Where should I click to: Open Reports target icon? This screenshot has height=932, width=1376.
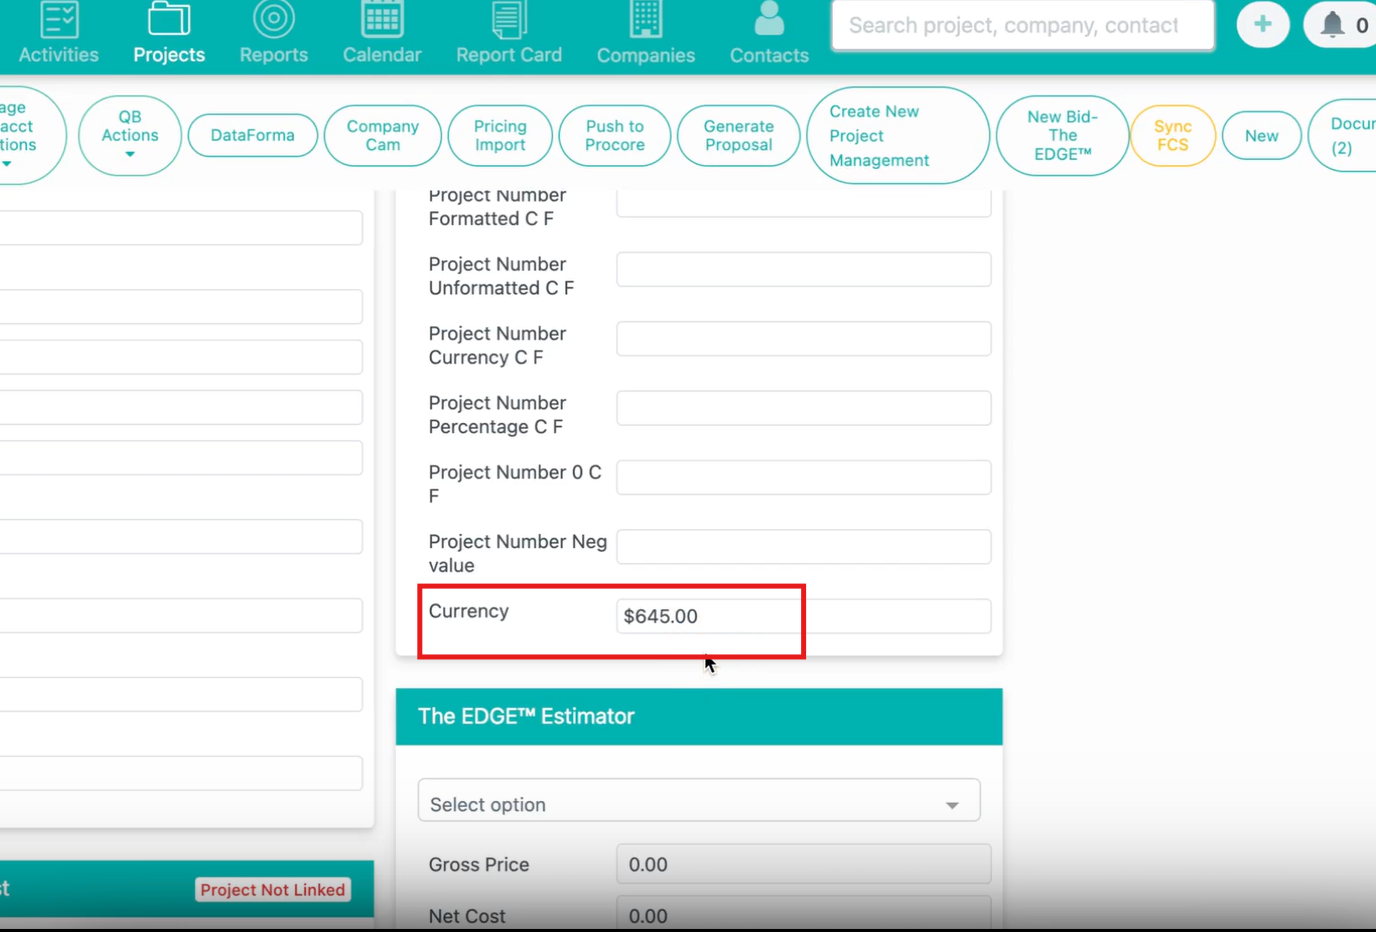pyautogui.click(x=273, y=20)
